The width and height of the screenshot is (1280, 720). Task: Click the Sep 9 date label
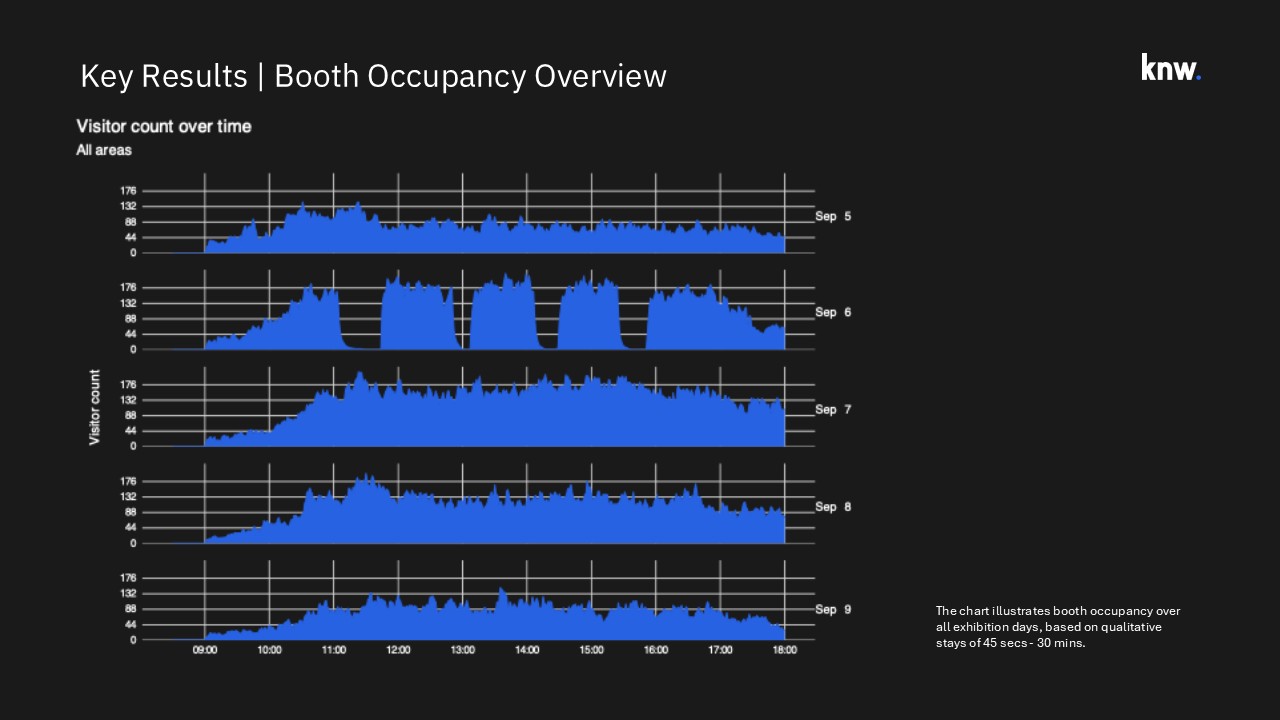point(832,609)
